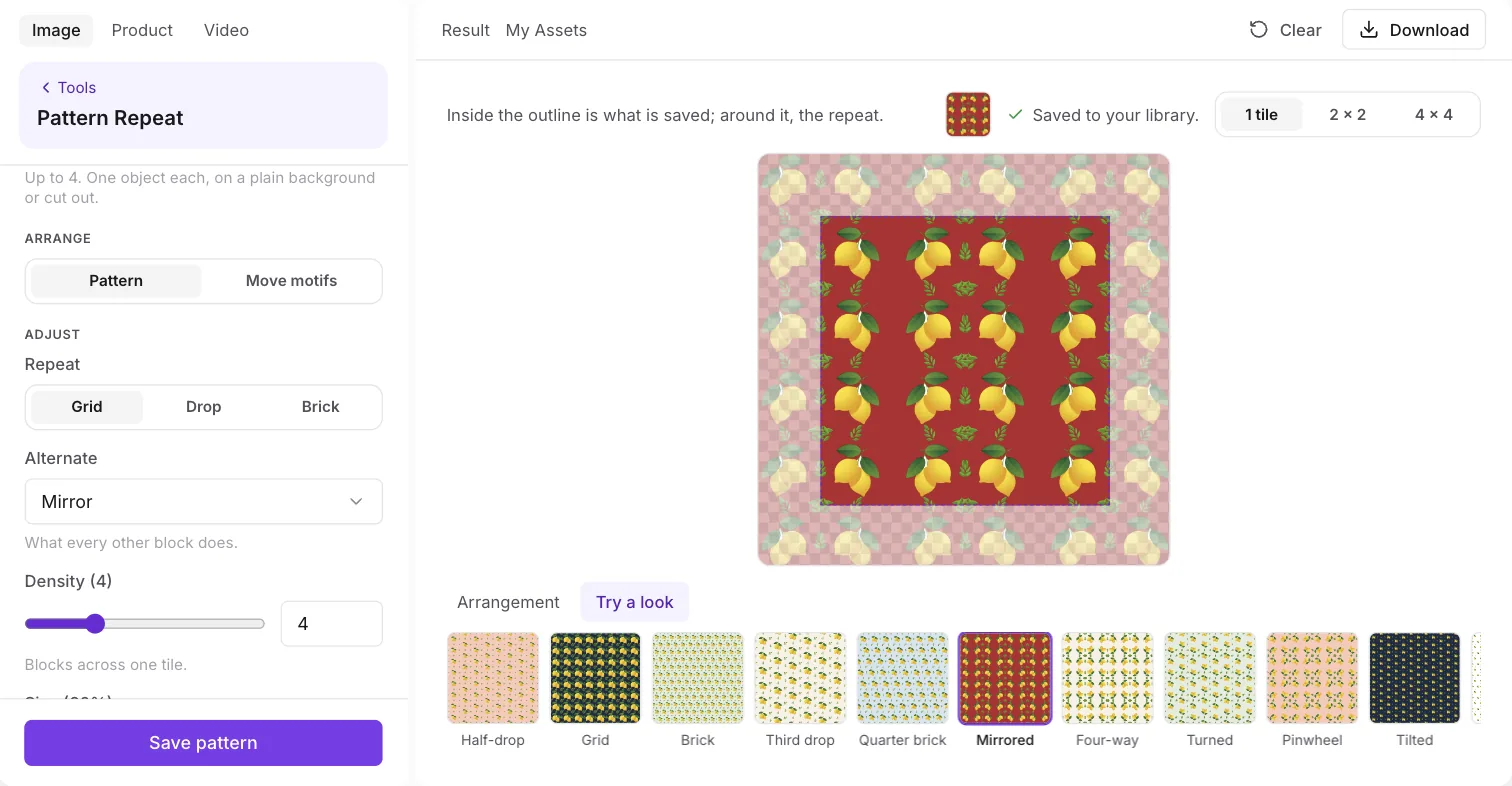This screenshot has height=786, width=1512.
Task: Show the 2 × 2 tile preview
Action: click(1347, 115)
